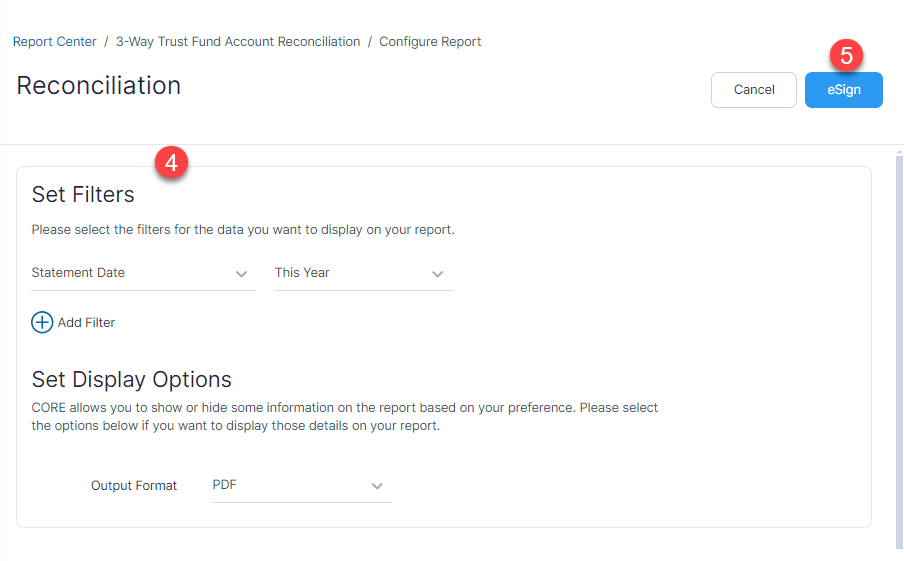Screen dimensions: 904x561
Task: Click the eSign button
Action: click(x=843, y=90)
